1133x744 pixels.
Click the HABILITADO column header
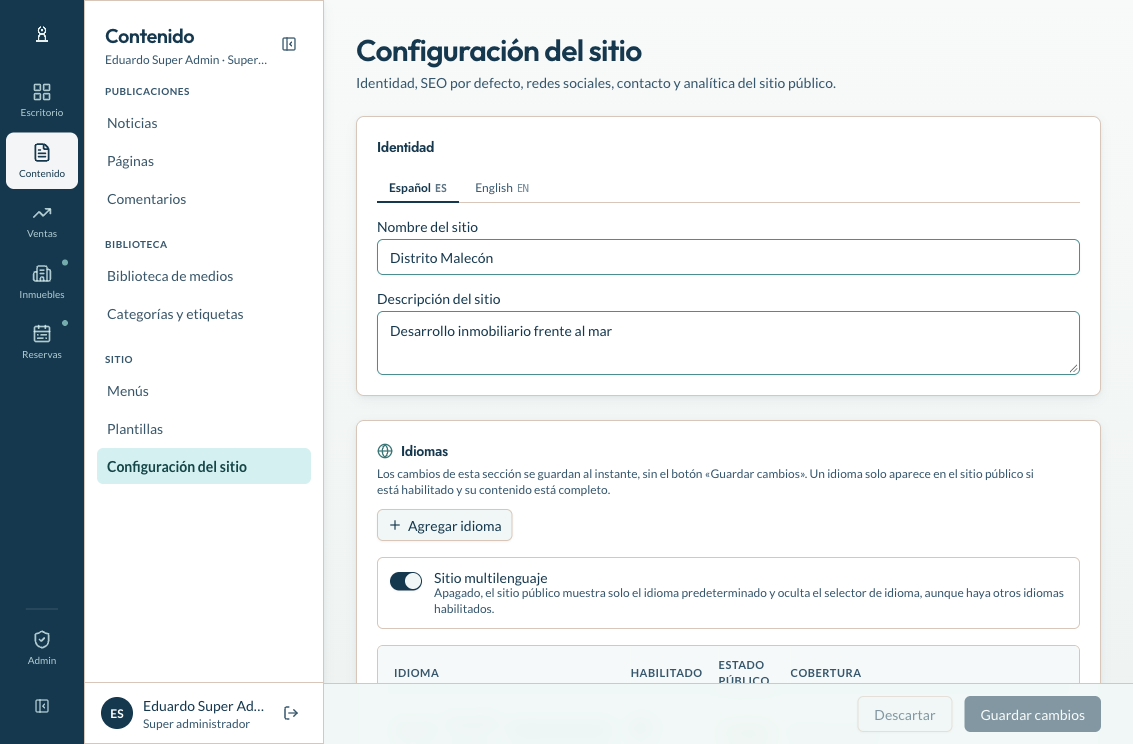pos(666,673)
